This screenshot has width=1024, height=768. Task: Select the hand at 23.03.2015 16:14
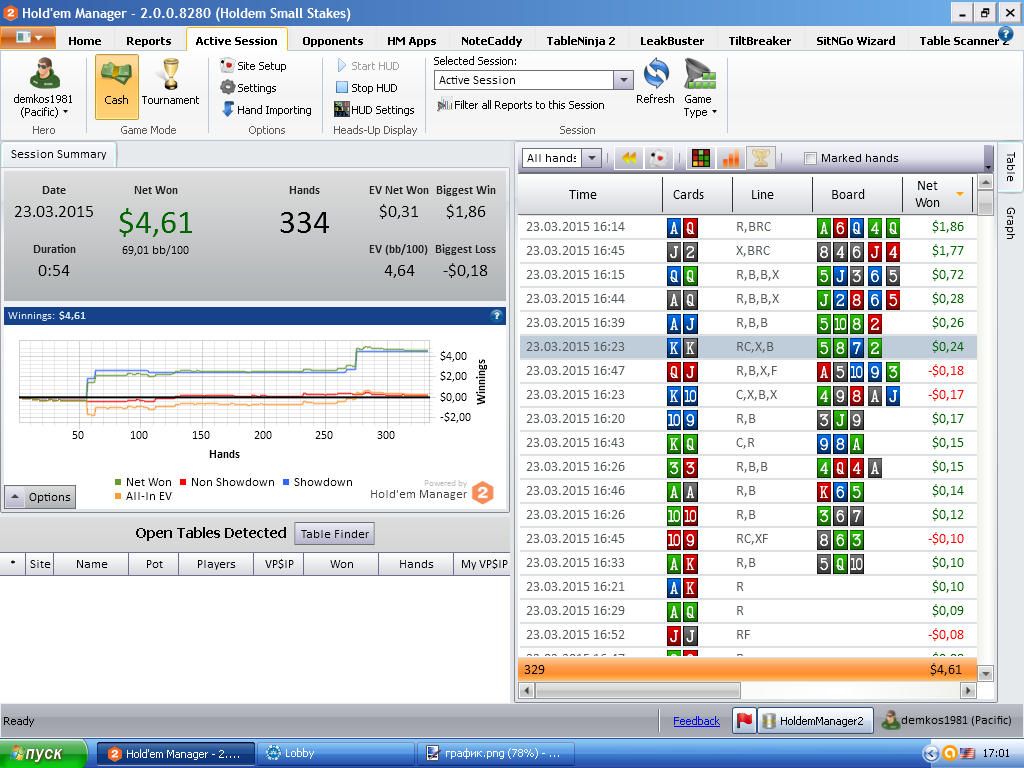[748, 227]
